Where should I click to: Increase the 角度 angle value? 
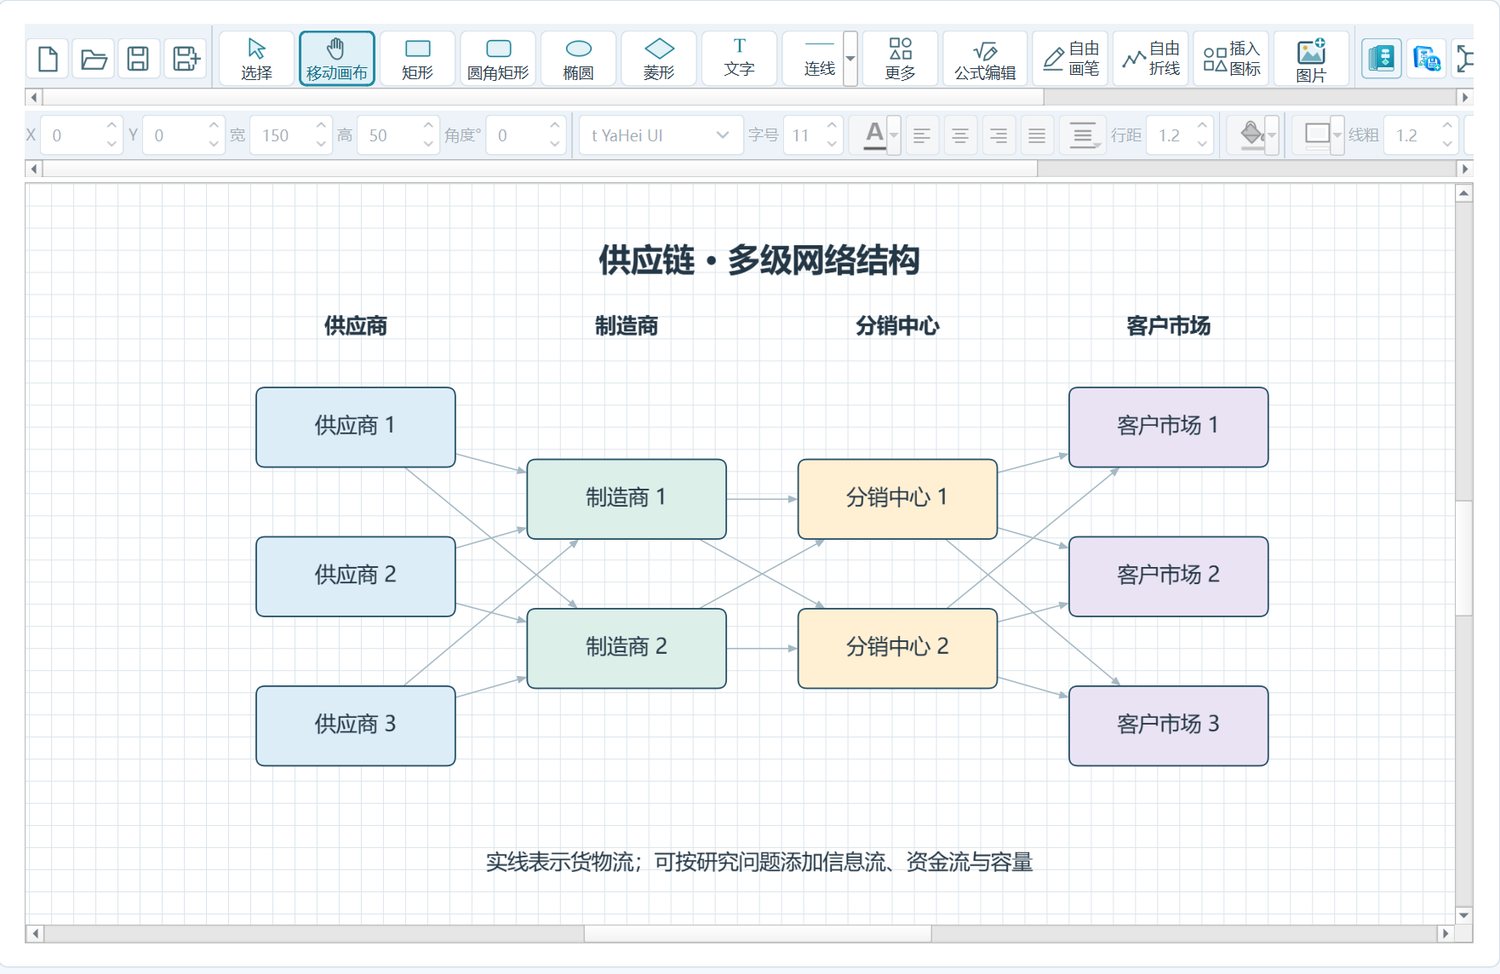coord(555,126)
